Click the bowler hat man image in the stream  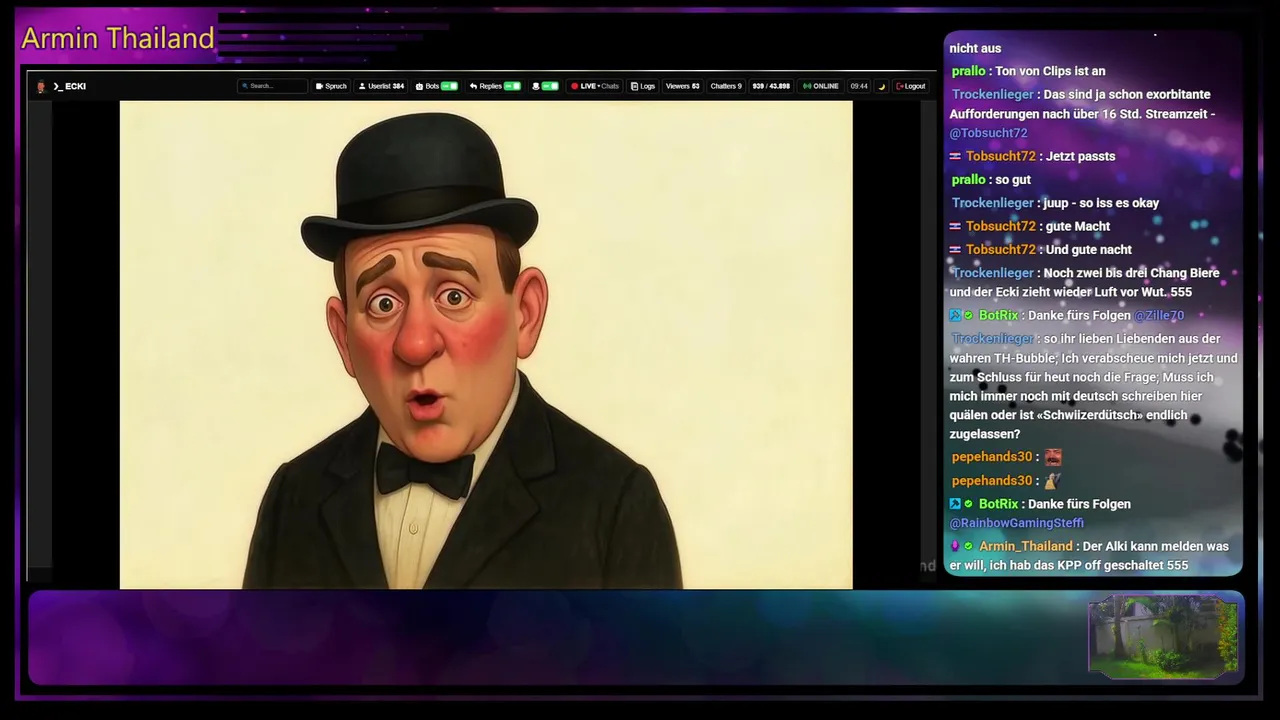point(486,344)
